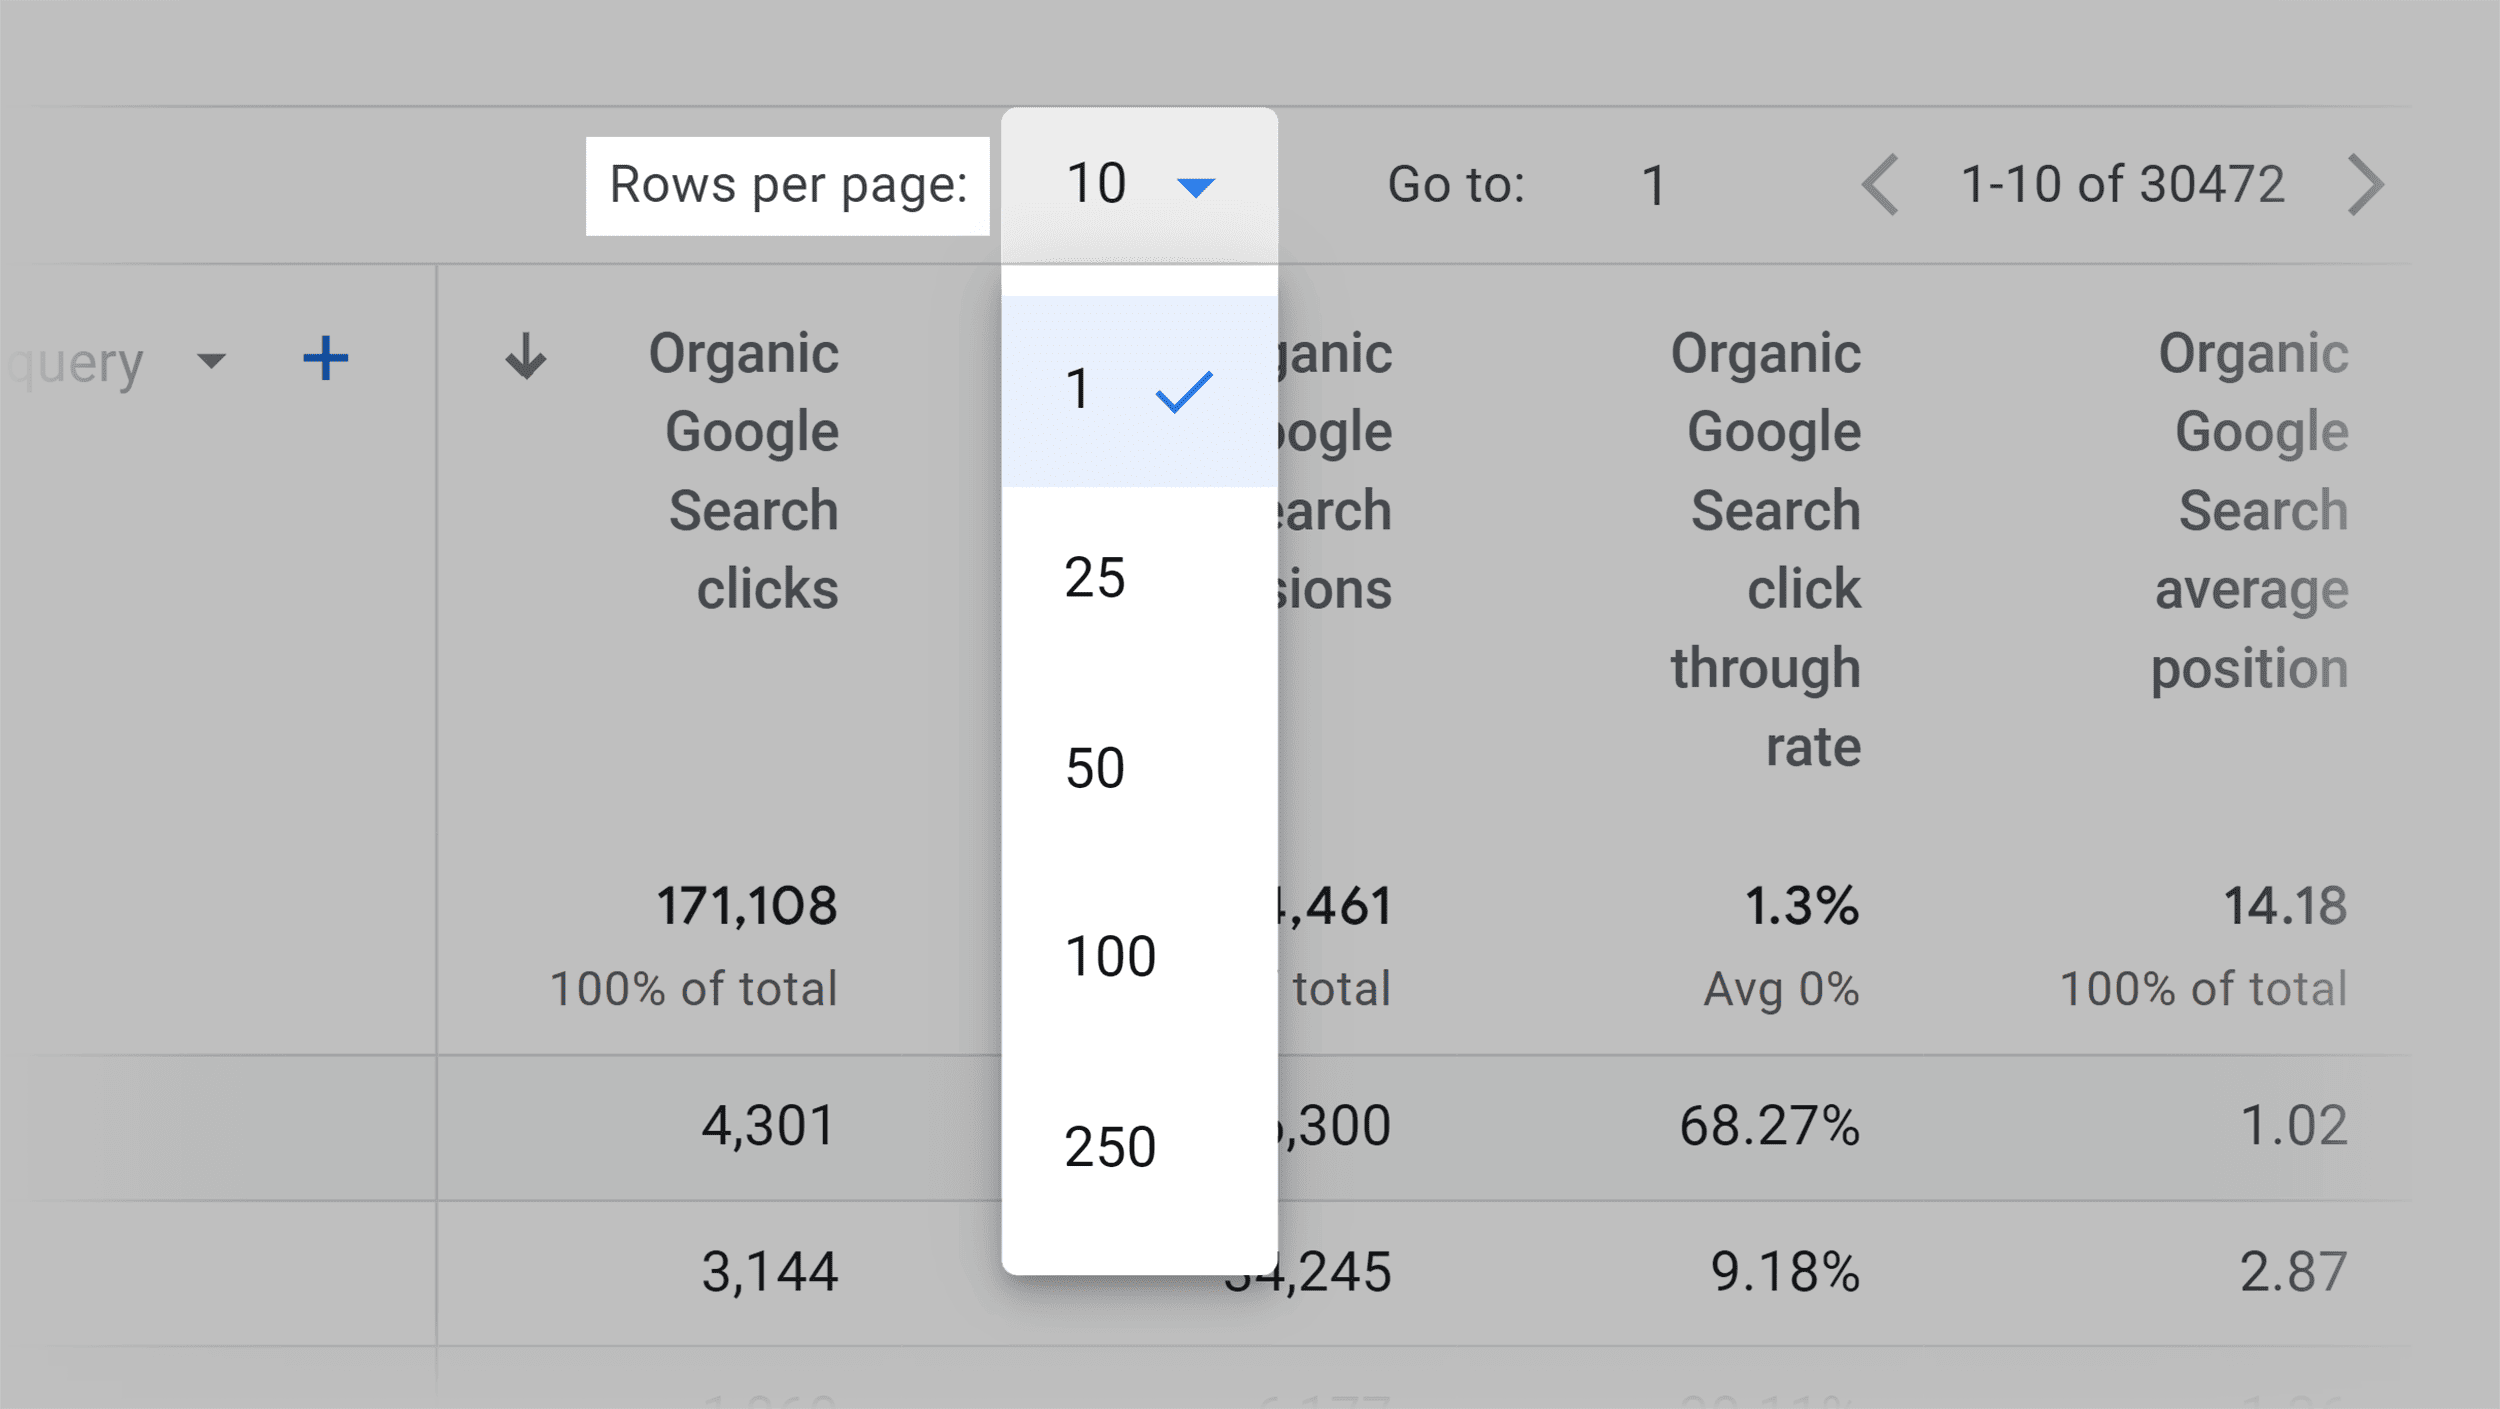Click the sort descending arrow icon
This screenshot has width=2500, height=1409.
pyautogui.click(x=525, y=356)
